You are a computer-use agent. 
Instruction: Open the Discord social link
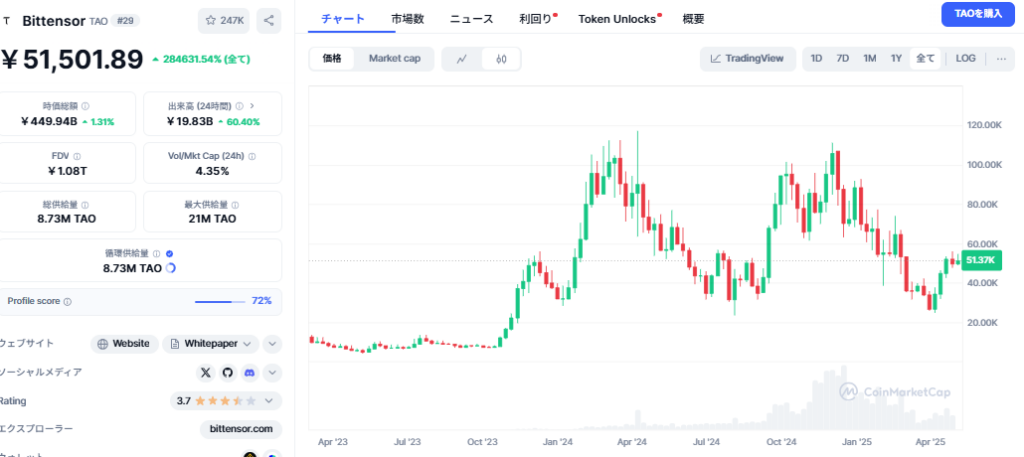[249, 372]
